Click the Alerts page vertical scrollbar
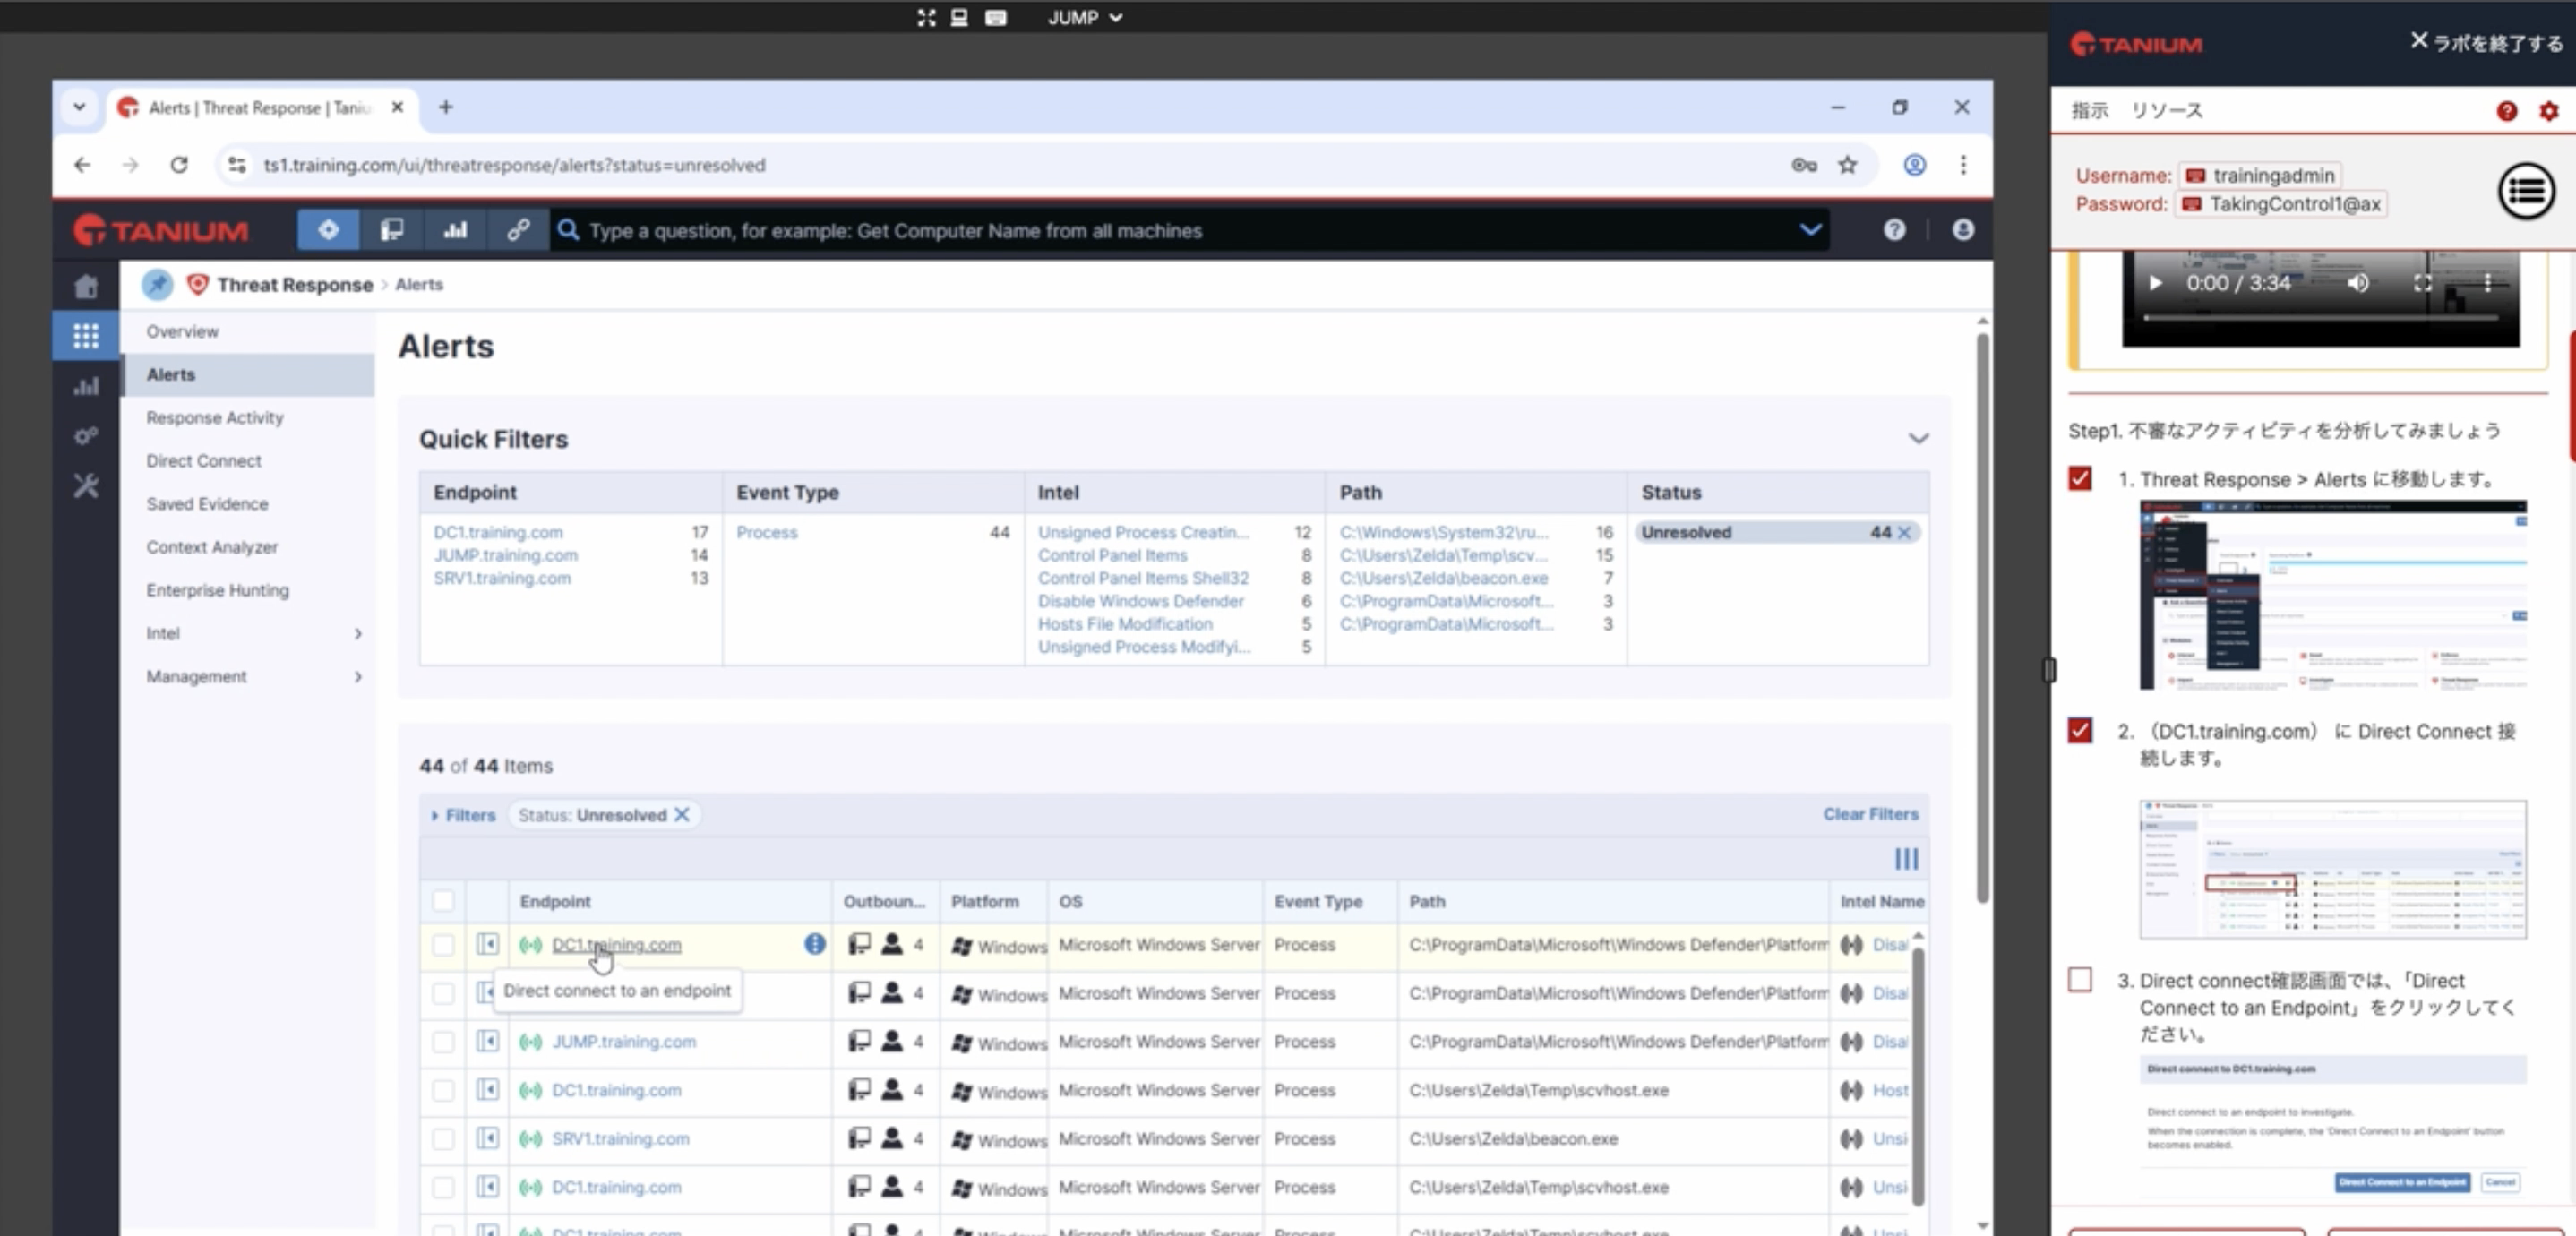The width and height of the screenshot is (2576, 1236). [x=1982, y=617]
